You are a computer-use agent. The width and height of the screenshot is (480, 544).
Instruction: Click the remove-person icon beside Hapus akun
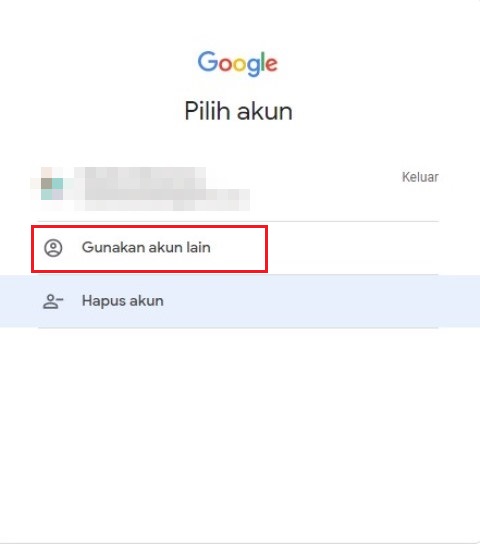tap(53, 301)
